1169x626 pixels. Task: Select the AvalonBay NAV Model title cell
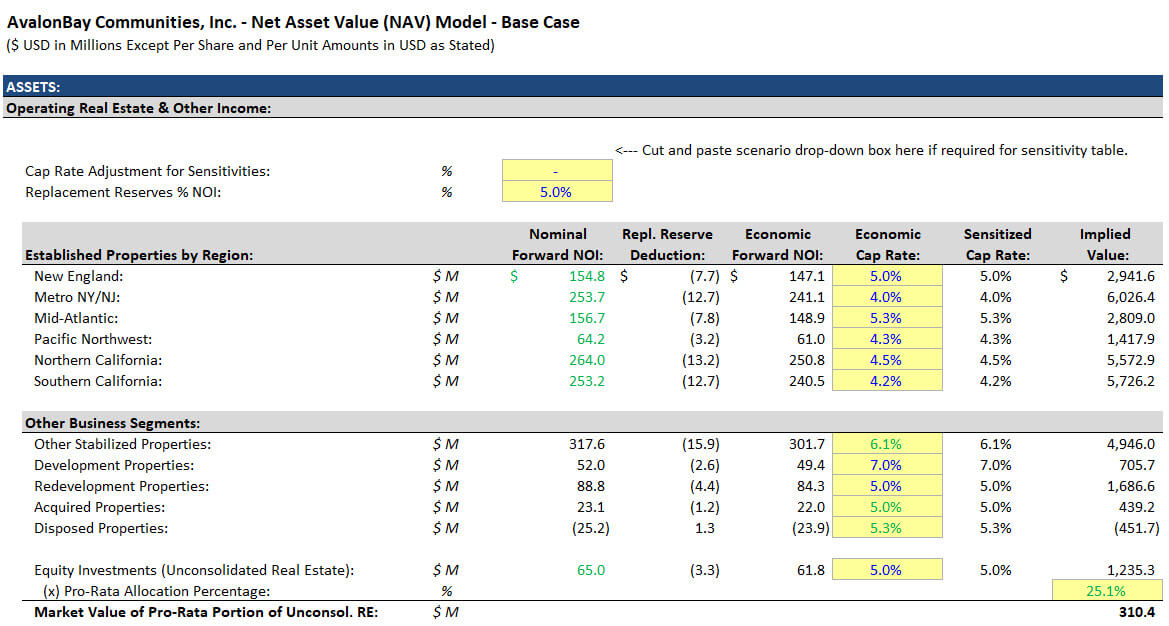[x=293, y=22]
